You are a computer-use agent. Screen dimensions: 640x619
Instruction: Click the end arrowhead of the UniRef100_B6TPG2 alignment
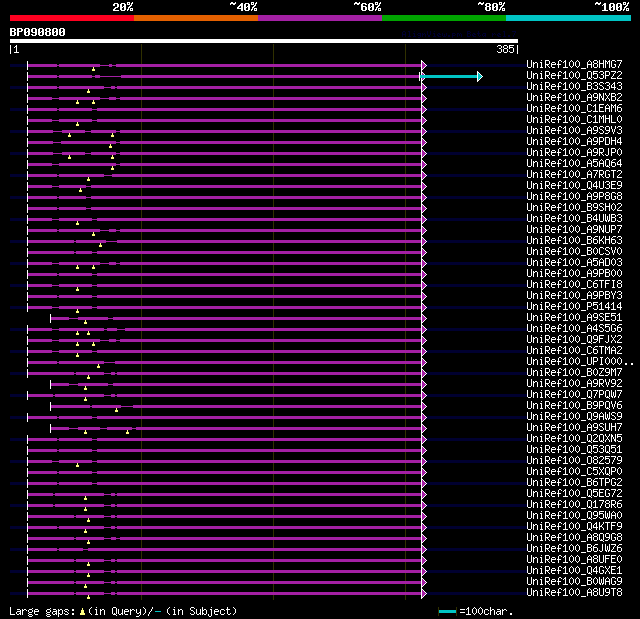pos(424,484)
